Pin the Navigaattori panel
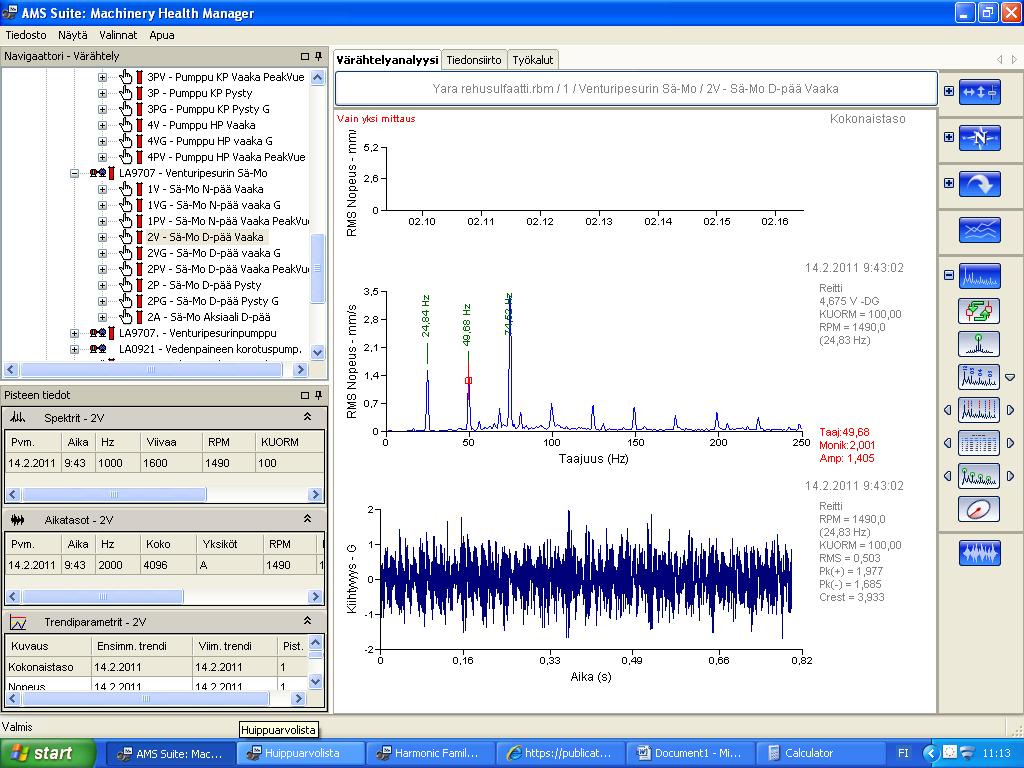The width and height of the screenshot is (1024, 768). (318, 56)
